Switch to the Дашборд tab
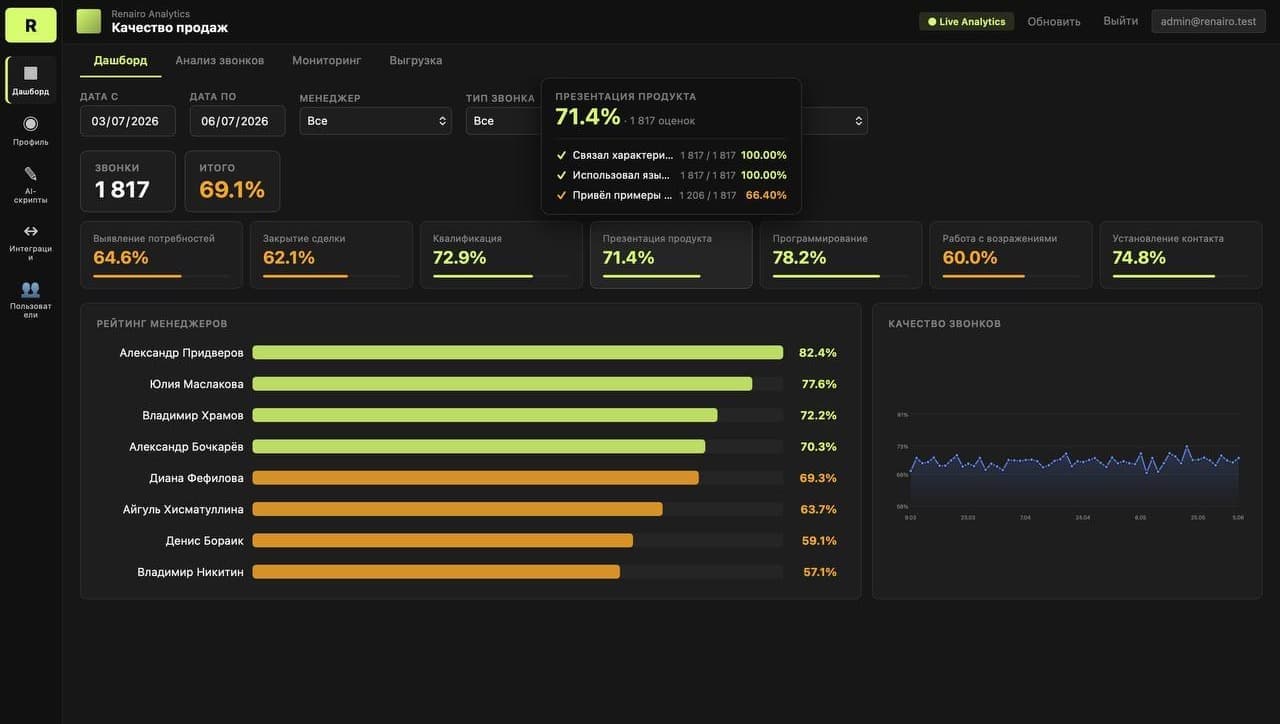This screenshot has height=724, width=1280. click(x=120, y=60)
